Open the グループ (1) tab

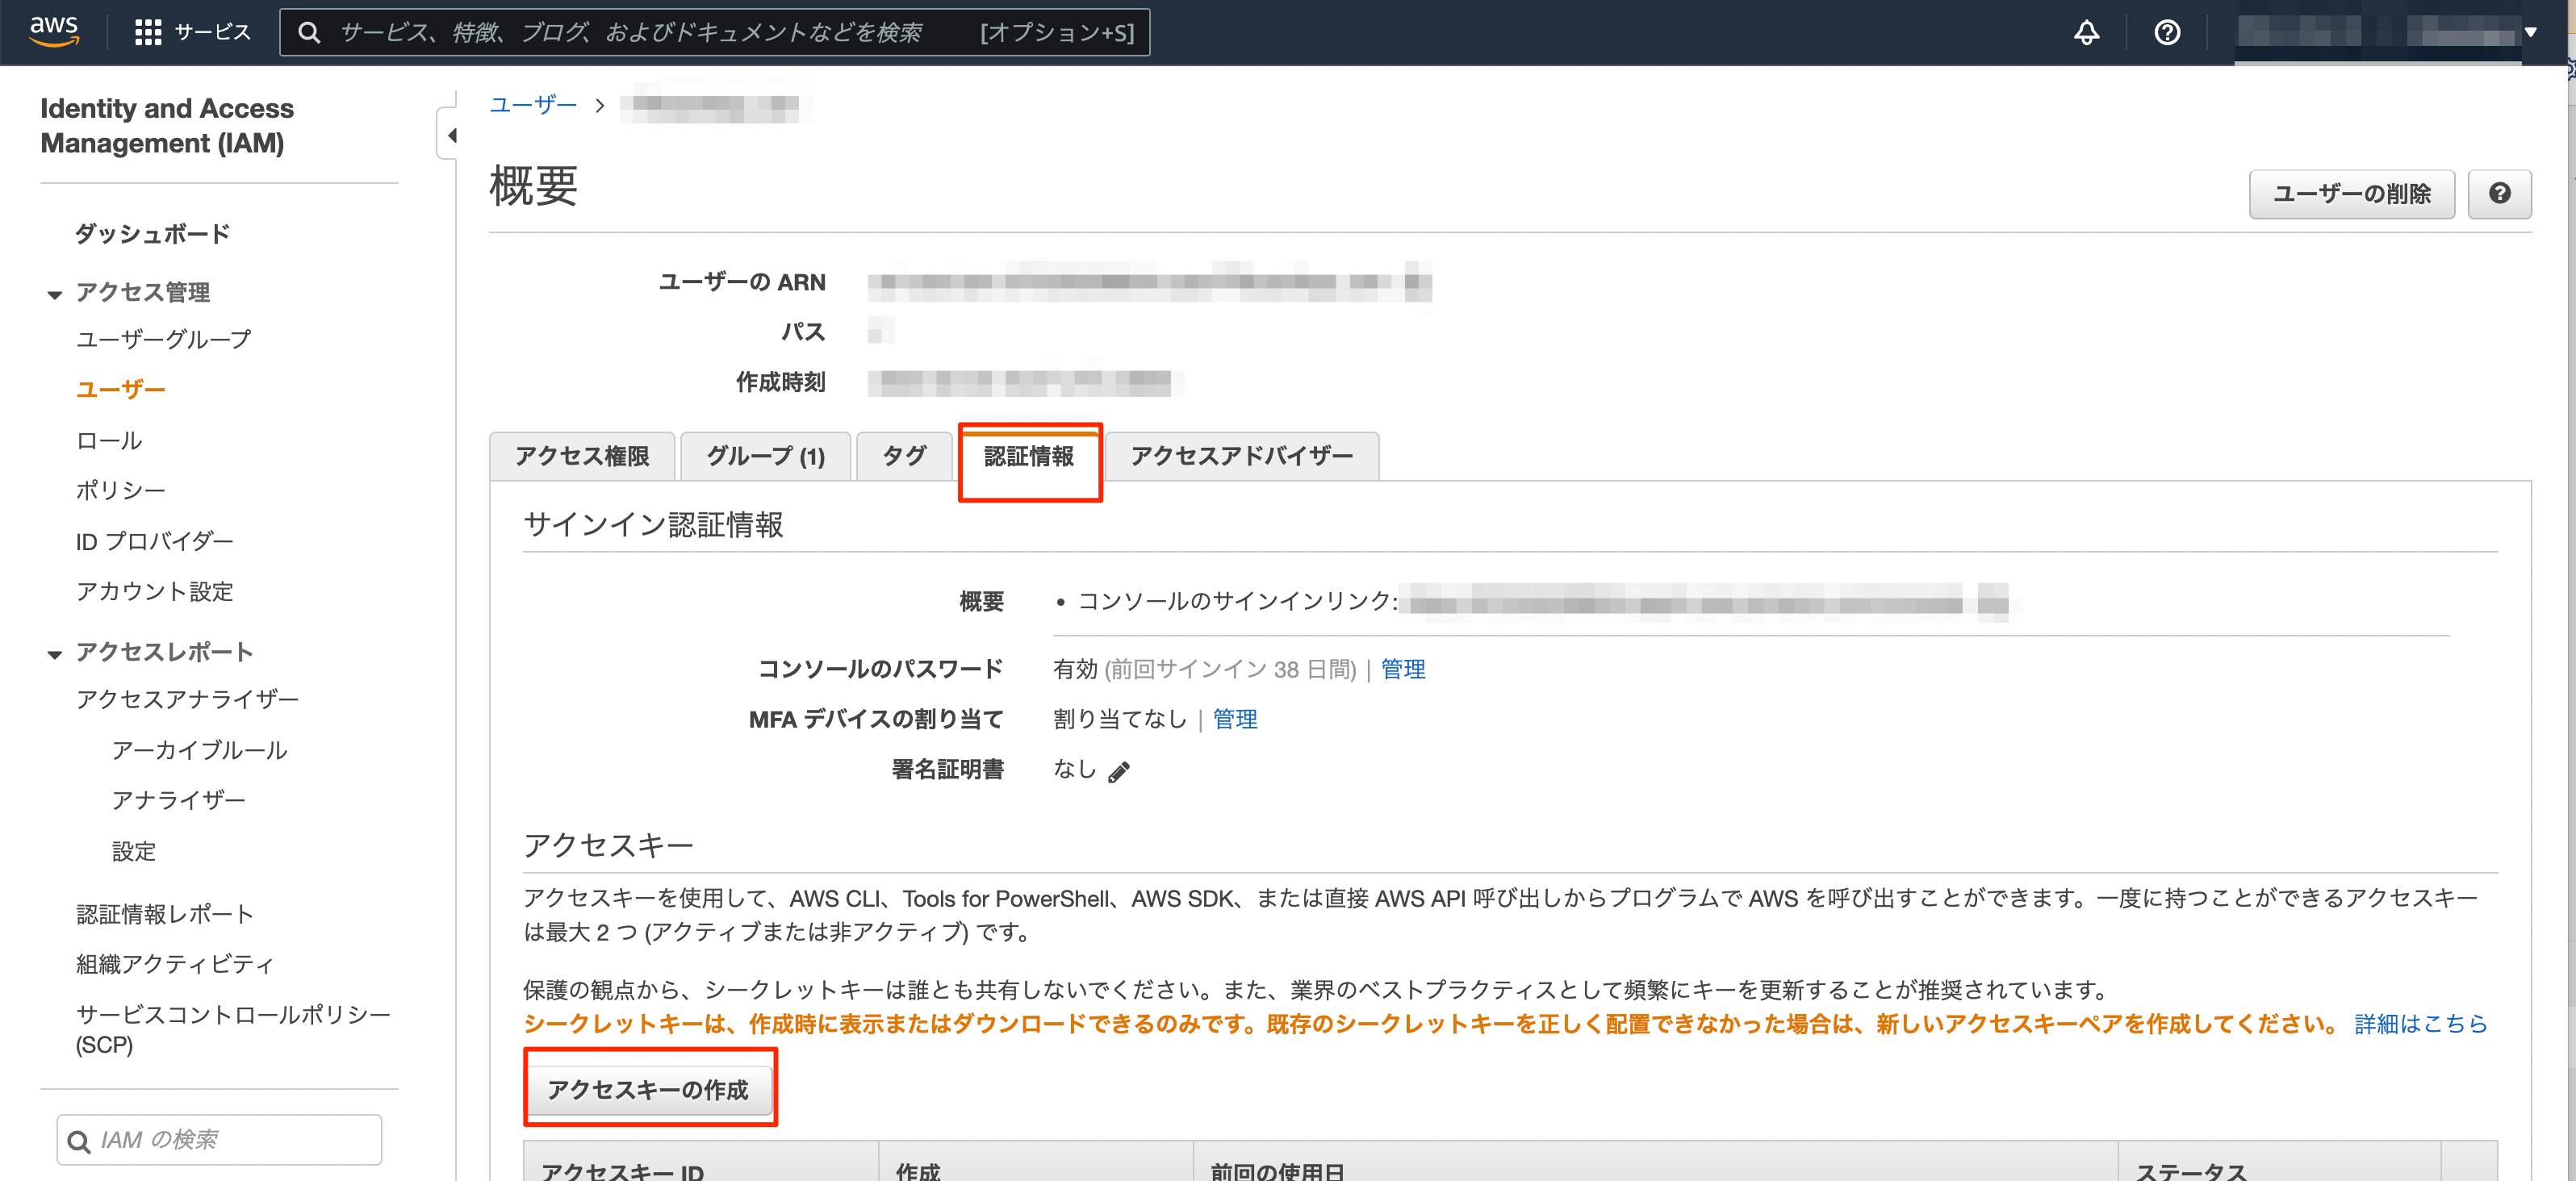coord(765,456)
